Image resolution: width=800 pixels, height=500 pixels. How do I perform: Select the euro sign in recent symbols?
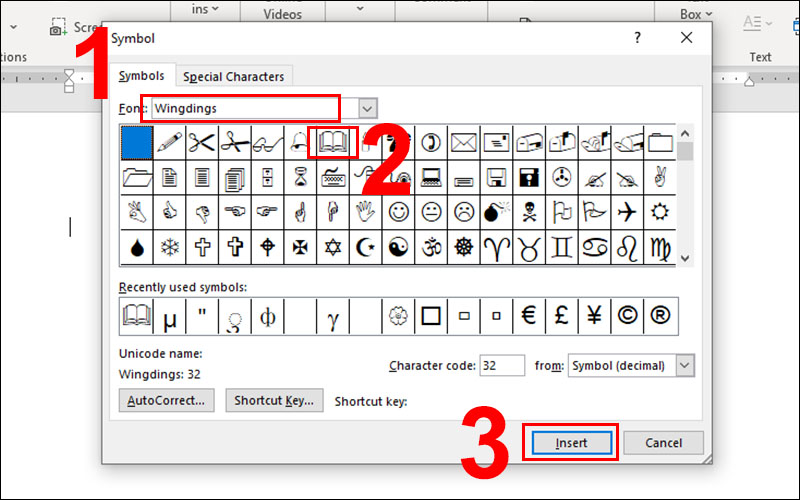click(x=529, y=316)
